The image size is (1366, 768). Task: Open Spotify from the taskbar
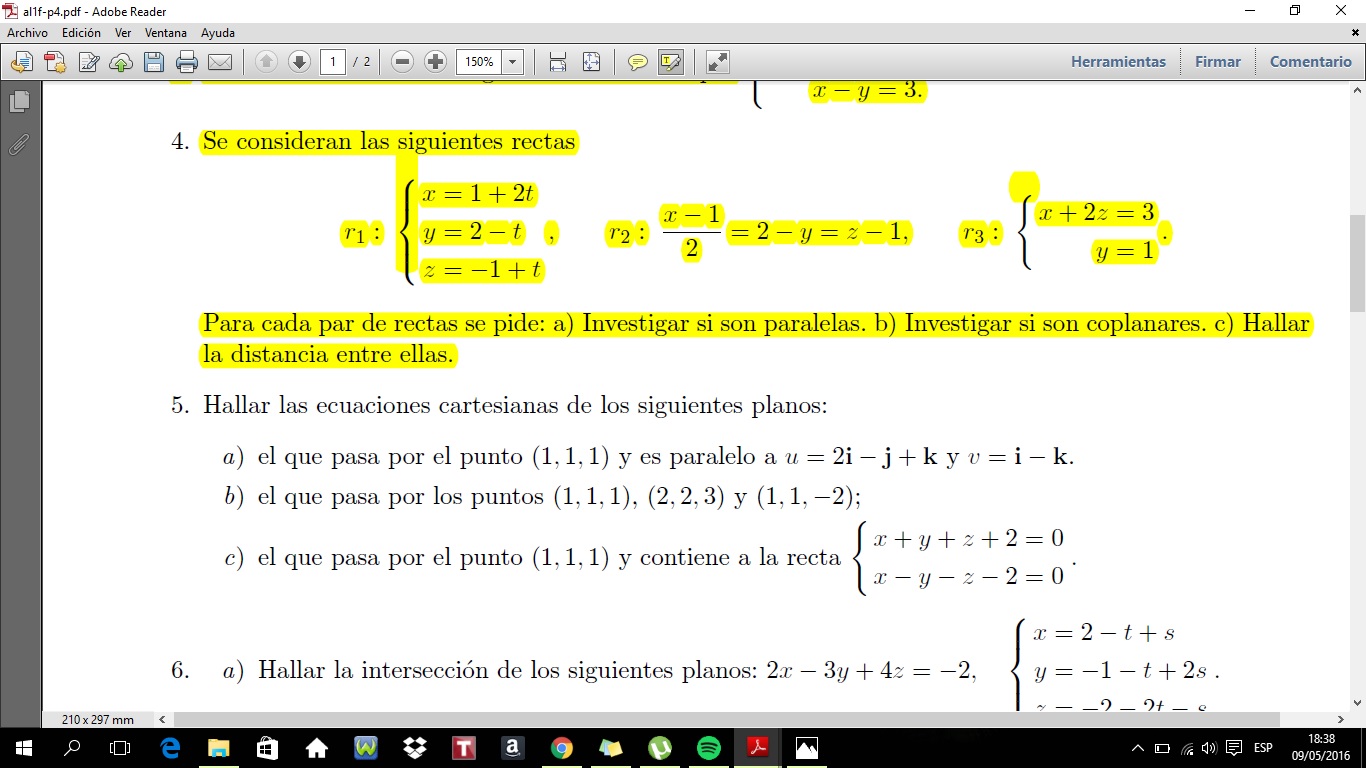click(708, 748)
